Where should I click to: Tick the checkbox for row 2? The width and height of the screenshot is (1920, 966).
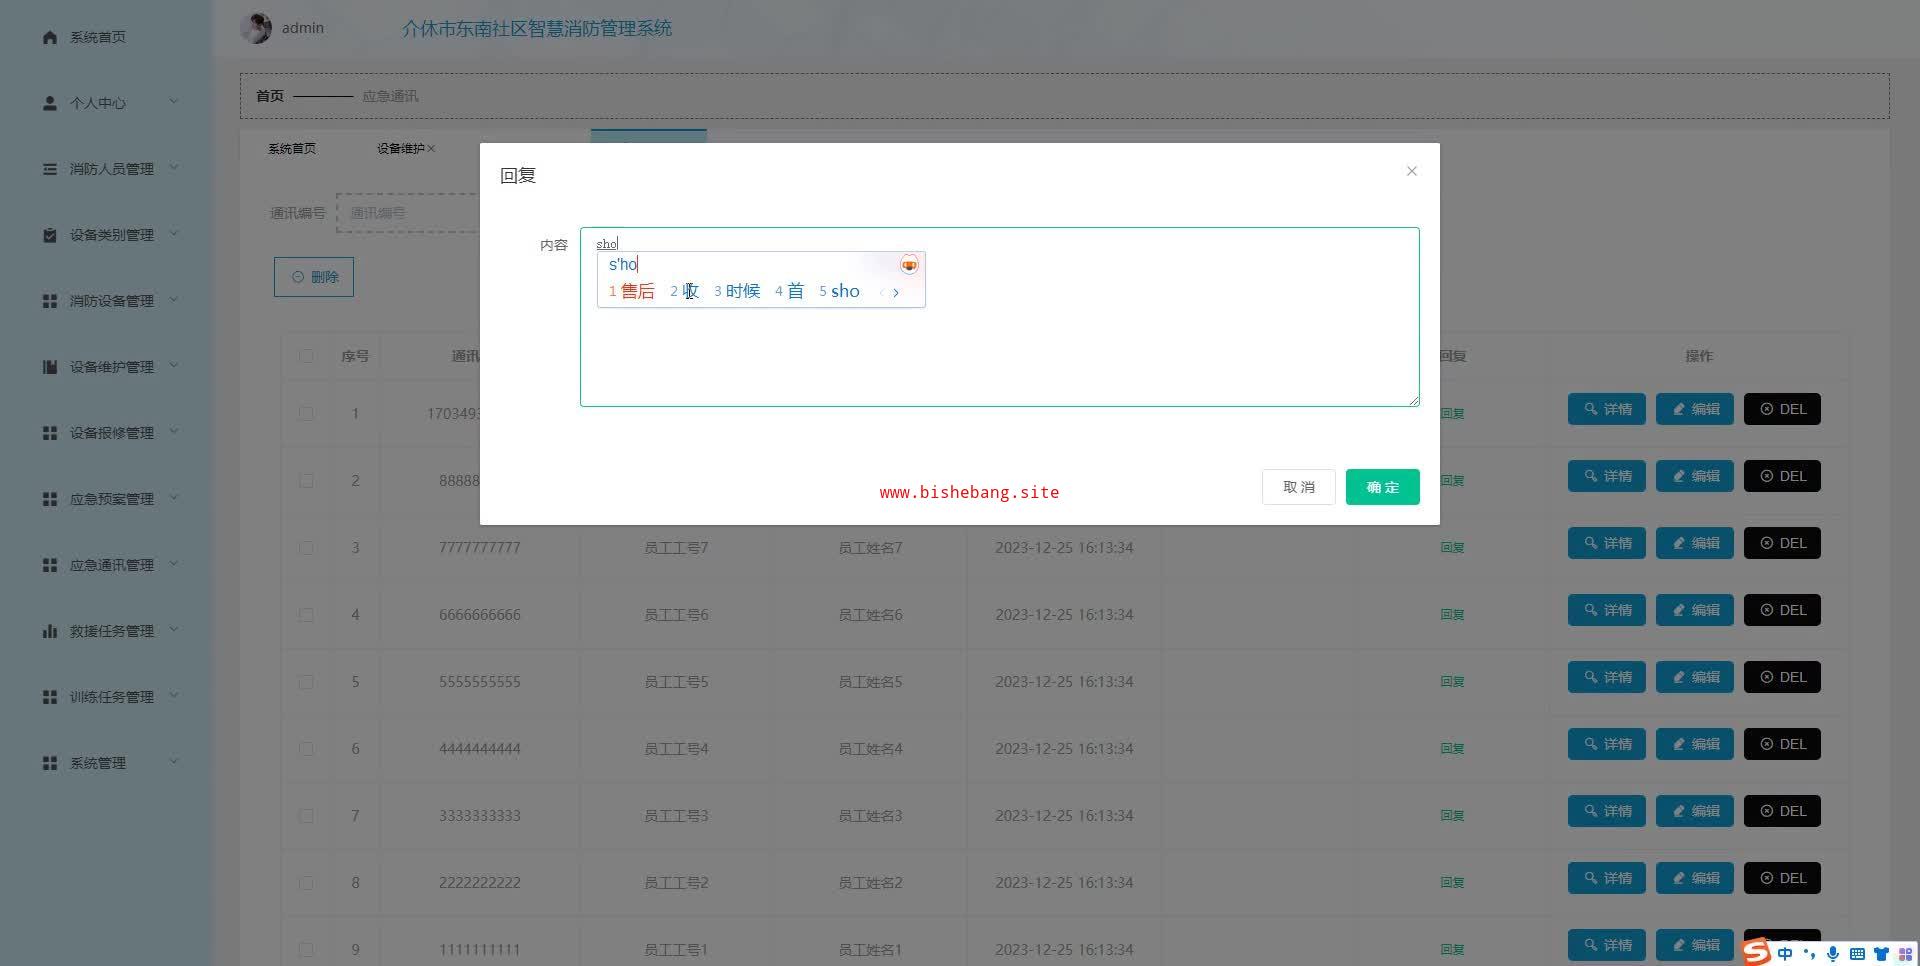[306, 480]
